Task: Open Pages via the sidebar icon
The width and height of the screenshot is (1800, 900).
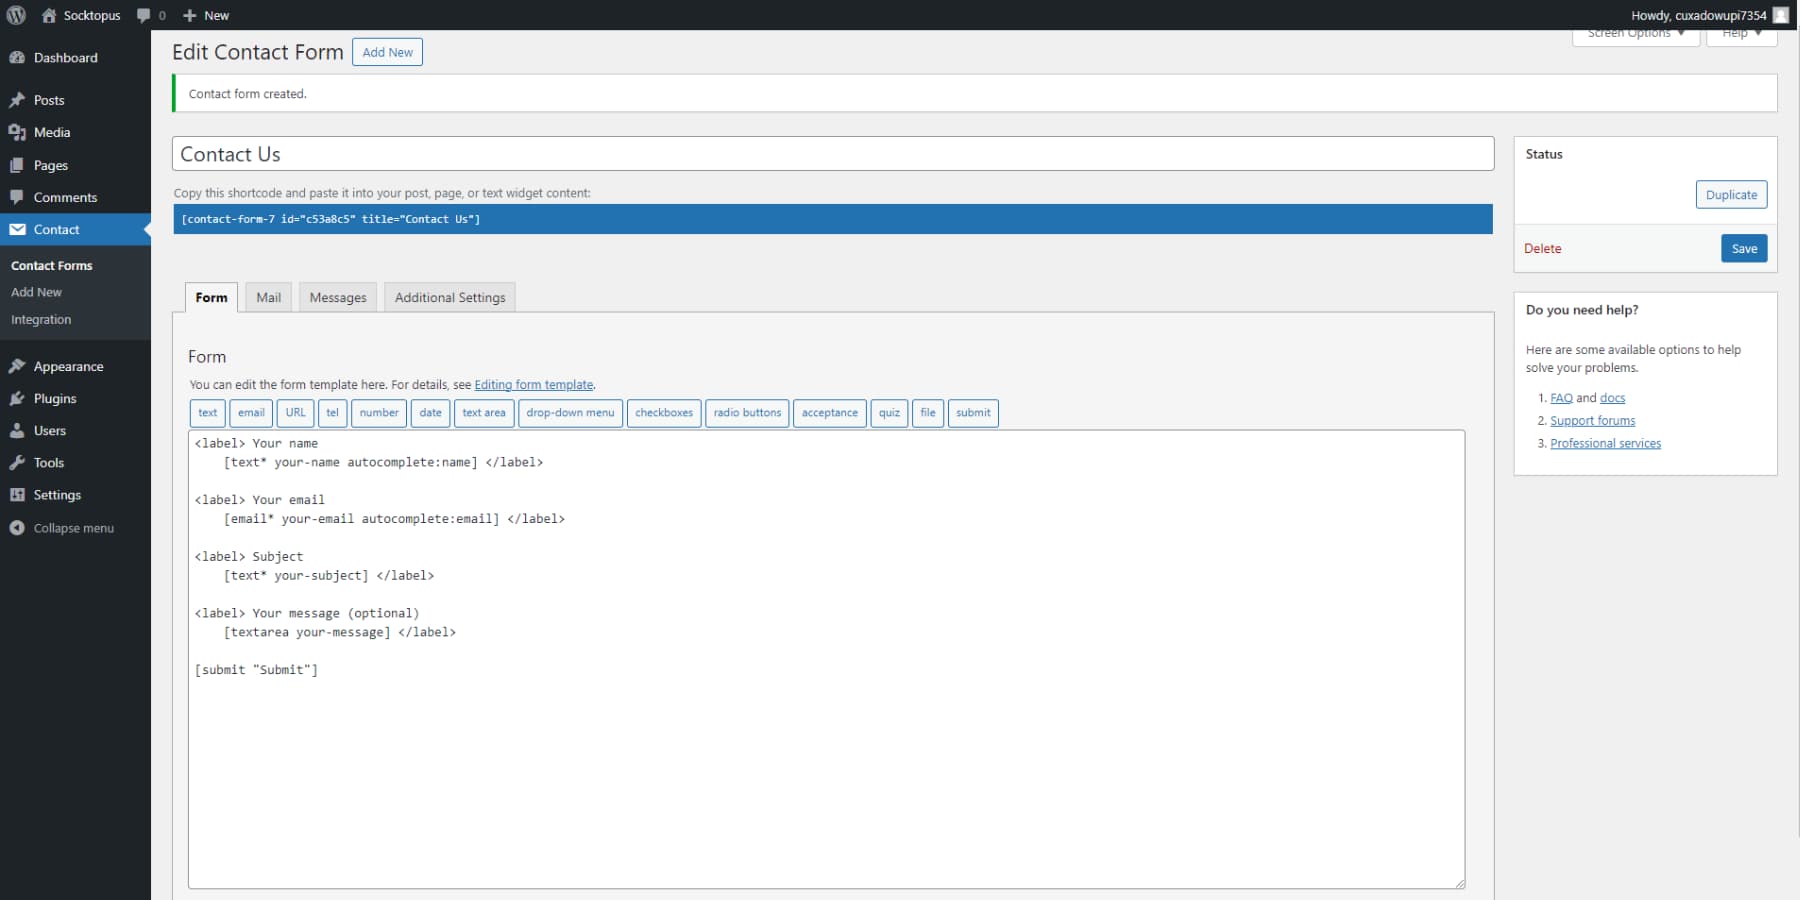Action: tap(19, 164)
